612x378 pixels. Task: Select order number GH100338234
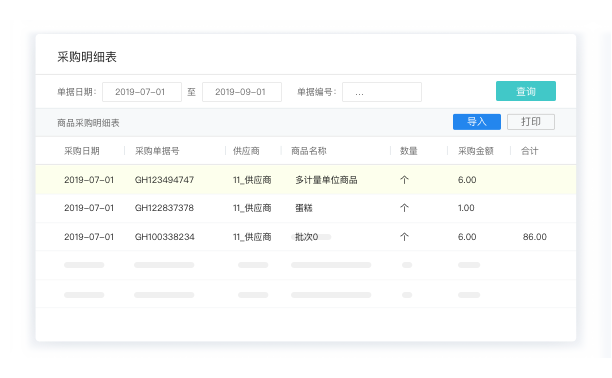click(165, 237)
